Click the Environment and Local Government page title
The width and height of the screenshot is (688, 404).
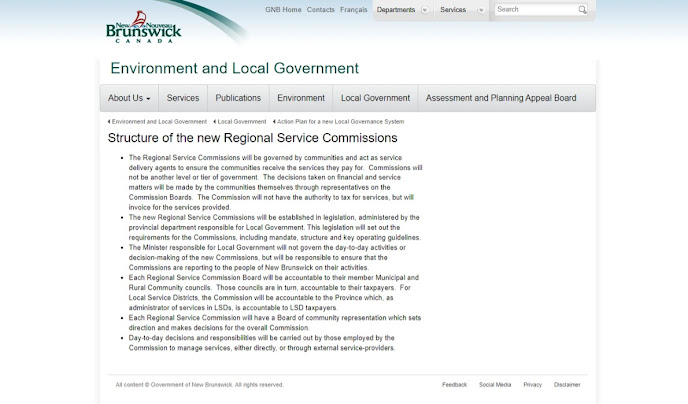click(x=235, y=68)
